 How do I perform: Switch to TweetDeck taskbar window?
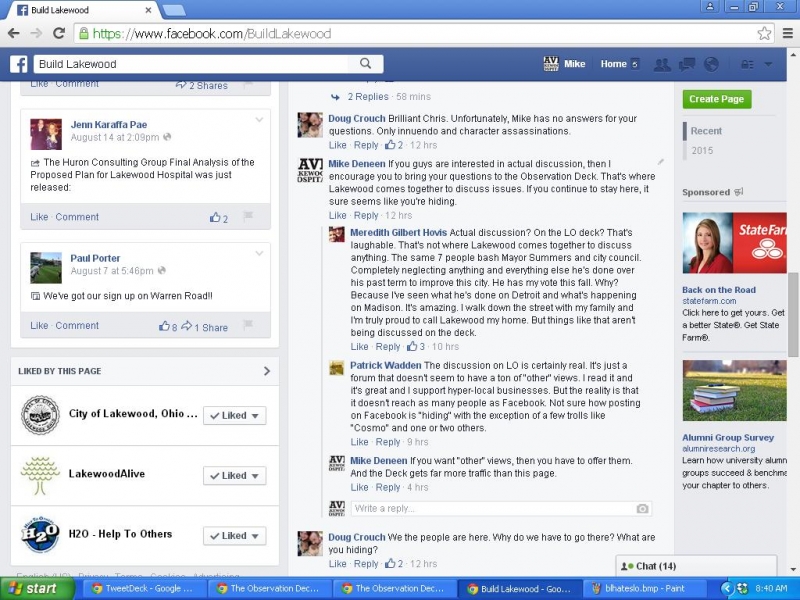click(143, 589)
